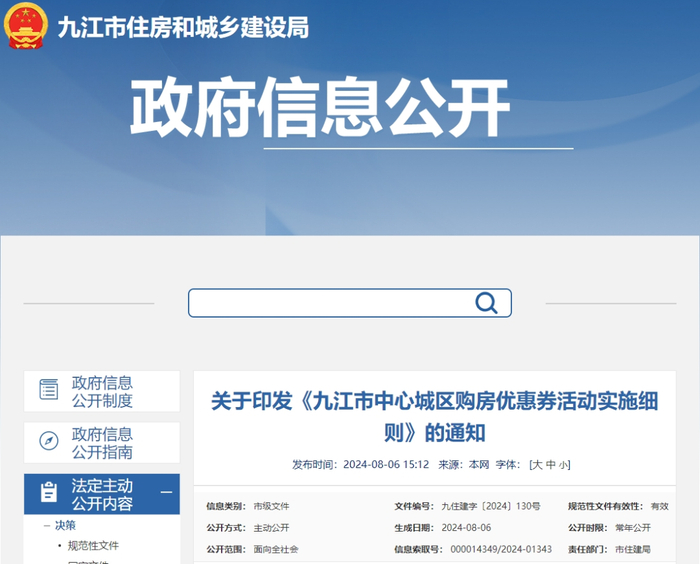Collapse the 法定主动公开内容 section via minus icon
Screen dimensions: 700x564
[167, 492]
